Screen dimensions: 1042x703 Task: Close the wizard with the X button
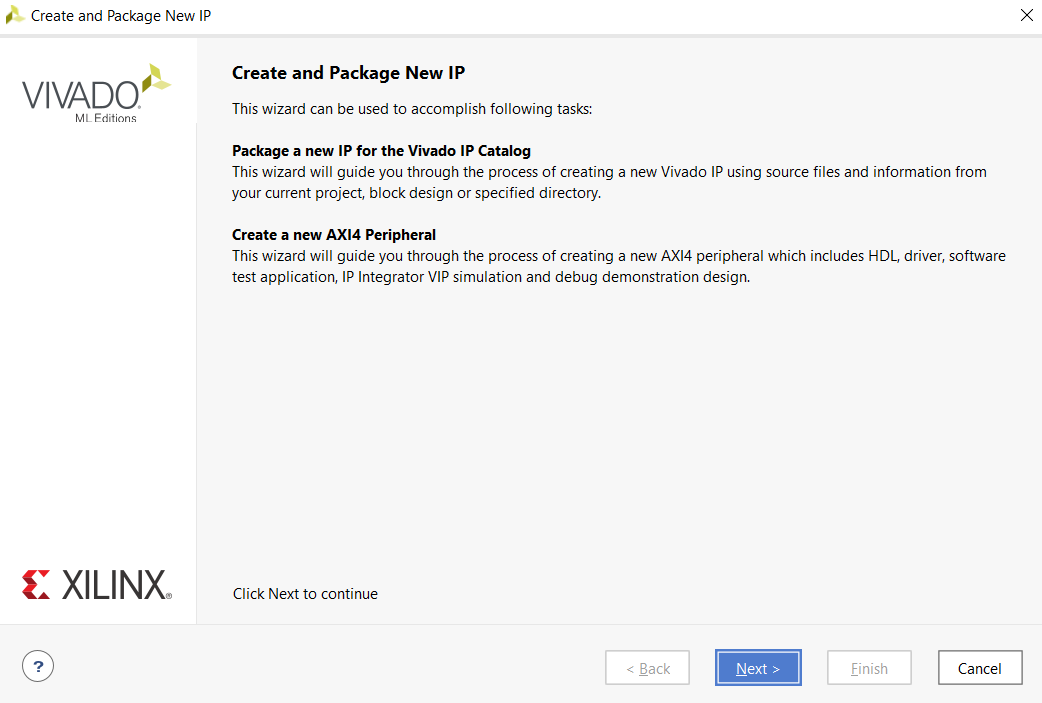tap(1026, 15)
